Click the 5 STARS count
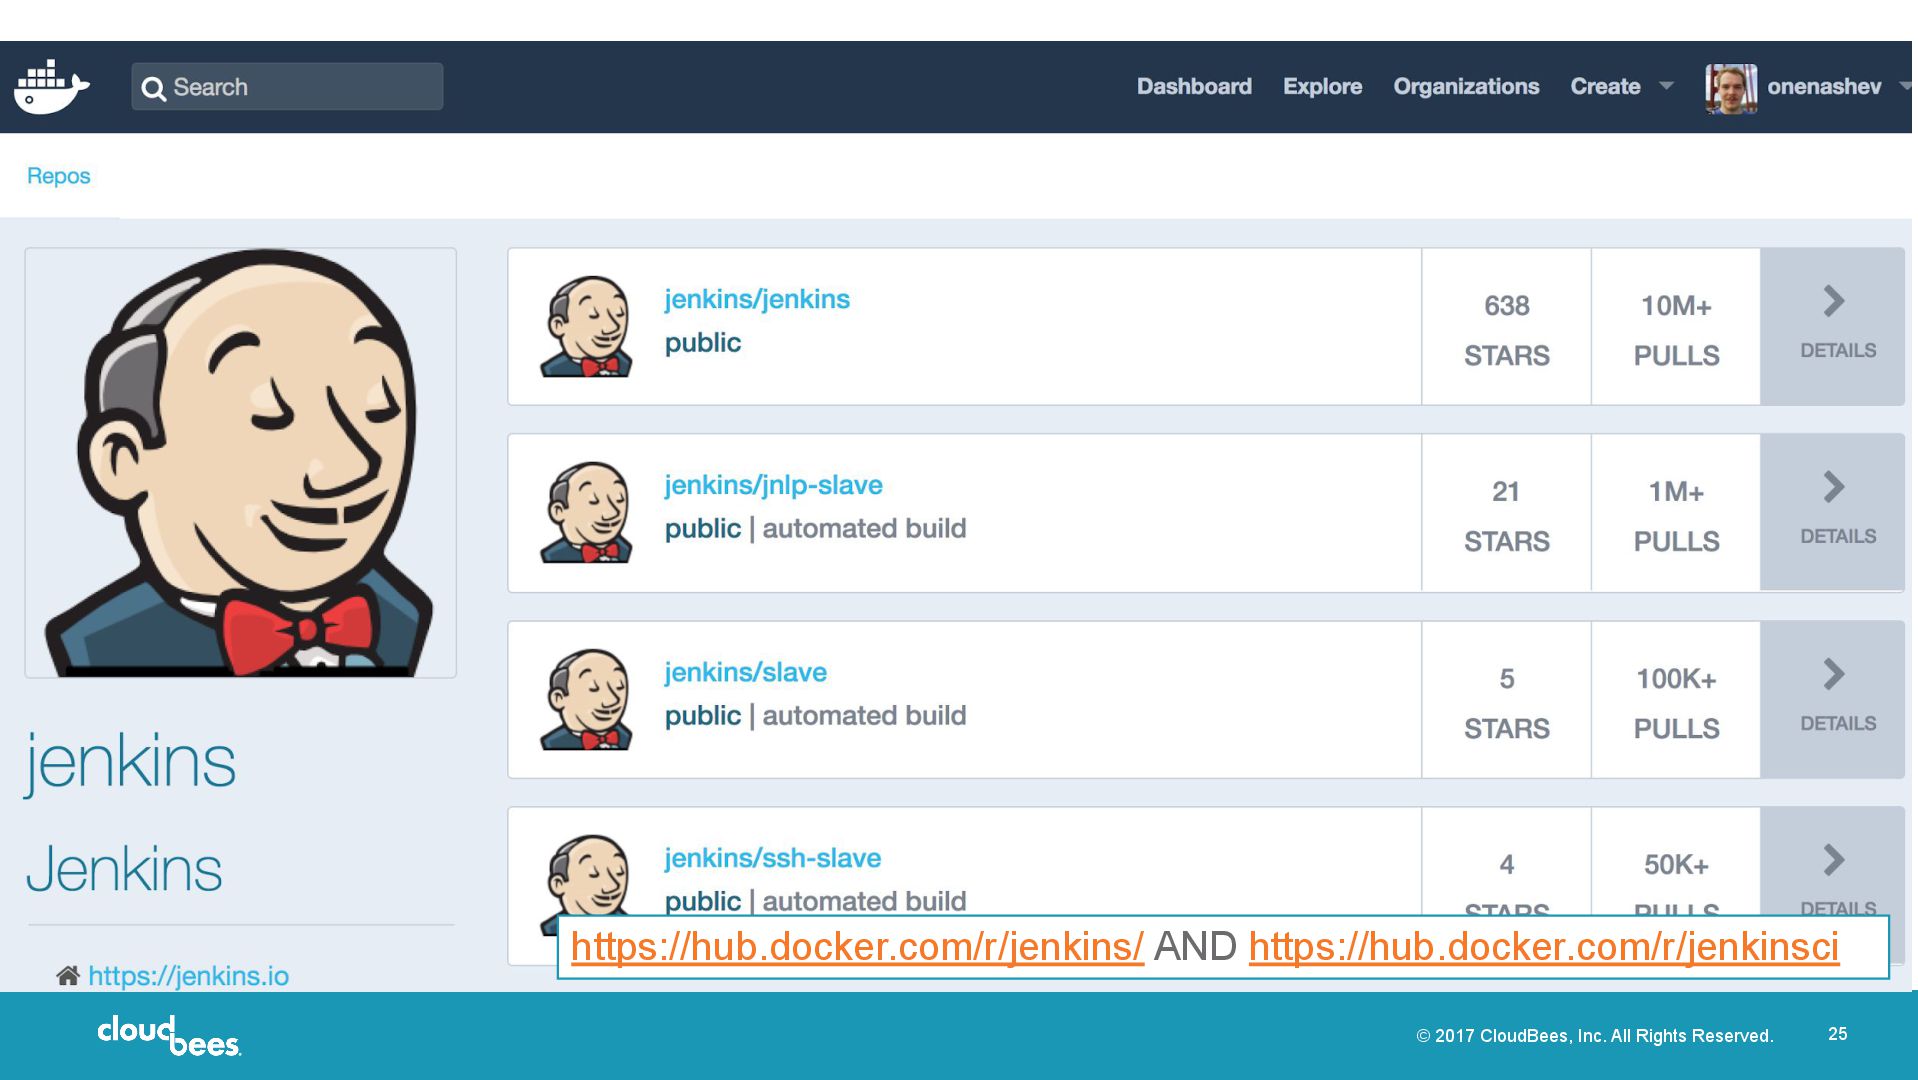1918x1080 pixels. (x=1506, y=703)
